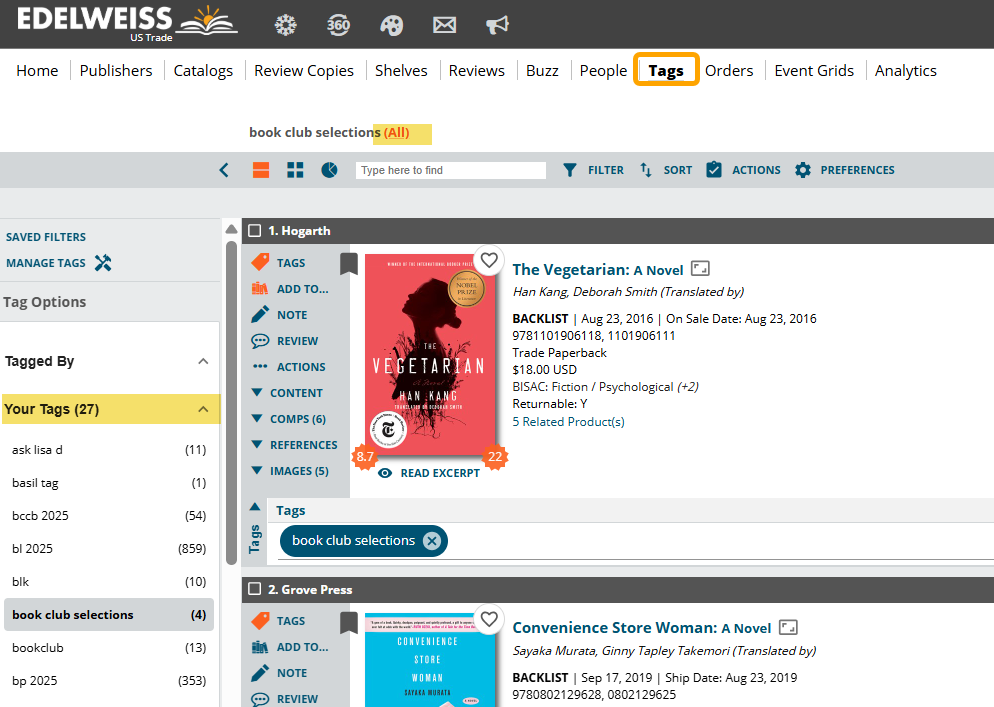
Task: Select the checkbox for 1. Hogarth
Action: (255, 231)
